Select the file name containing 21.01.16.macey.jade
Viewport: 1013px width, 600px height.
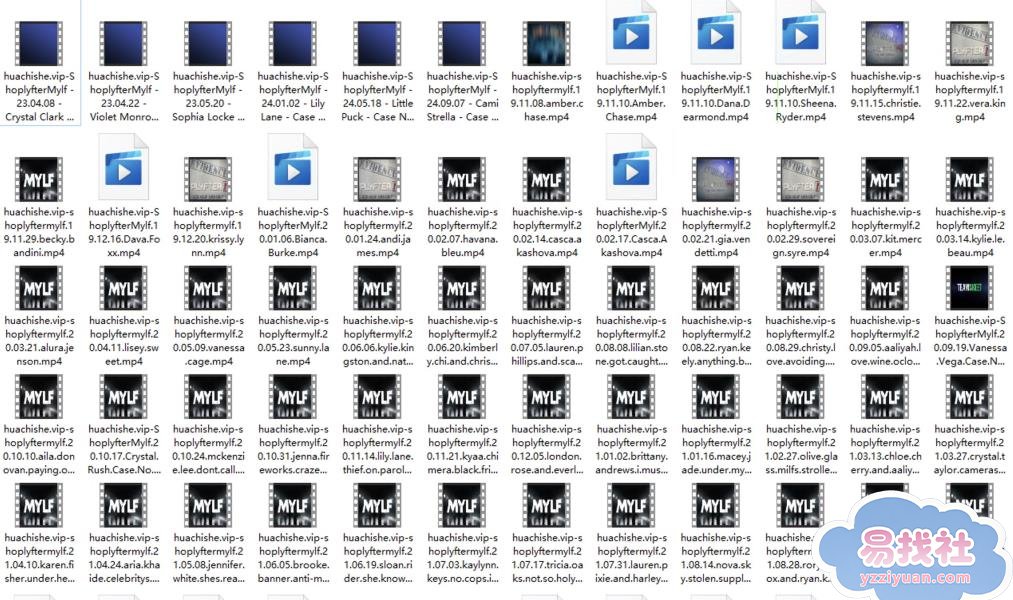716,449
